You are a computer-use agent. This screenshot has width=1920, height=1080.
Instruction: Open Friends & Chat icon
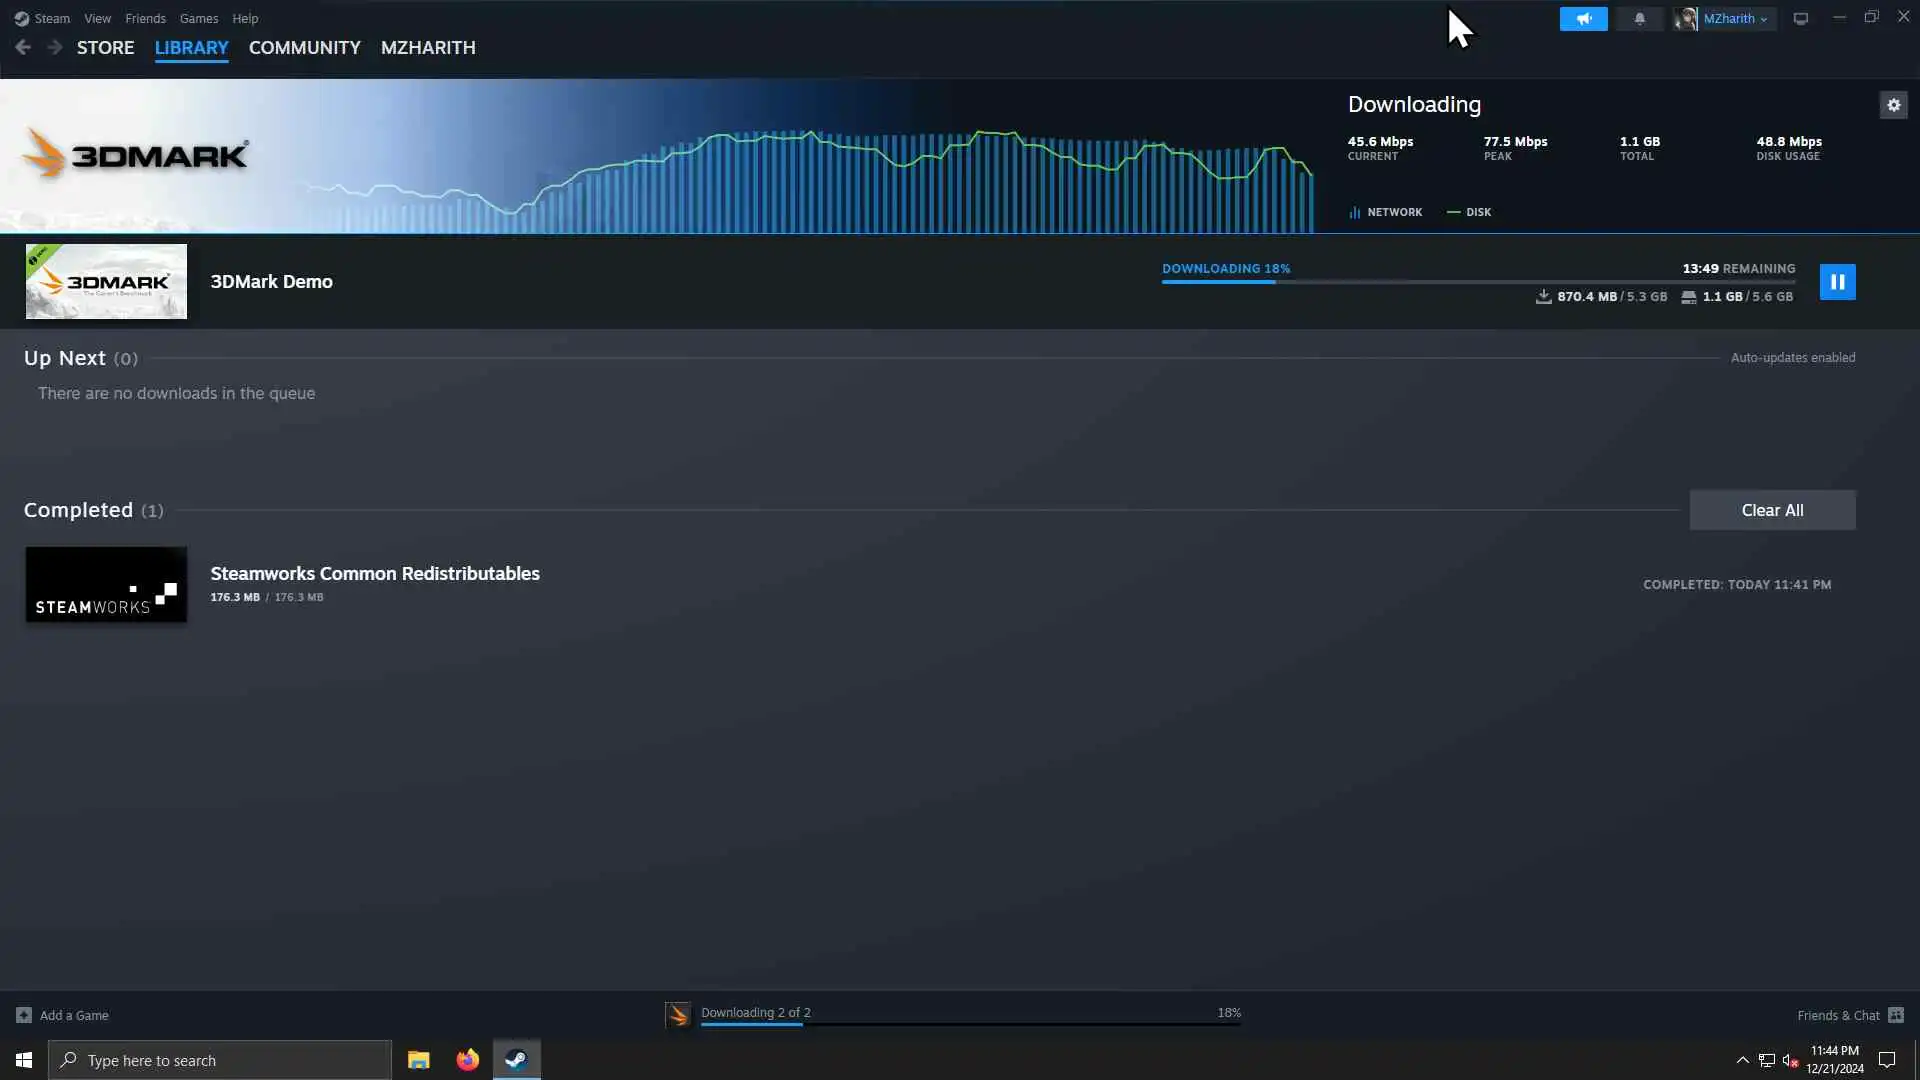point(1895,1015)
